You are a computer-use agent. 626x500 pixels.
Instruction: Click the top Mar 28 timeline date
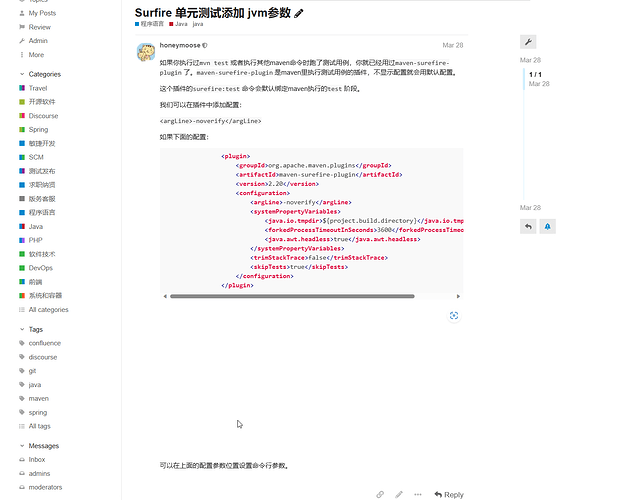pos(530,60)
